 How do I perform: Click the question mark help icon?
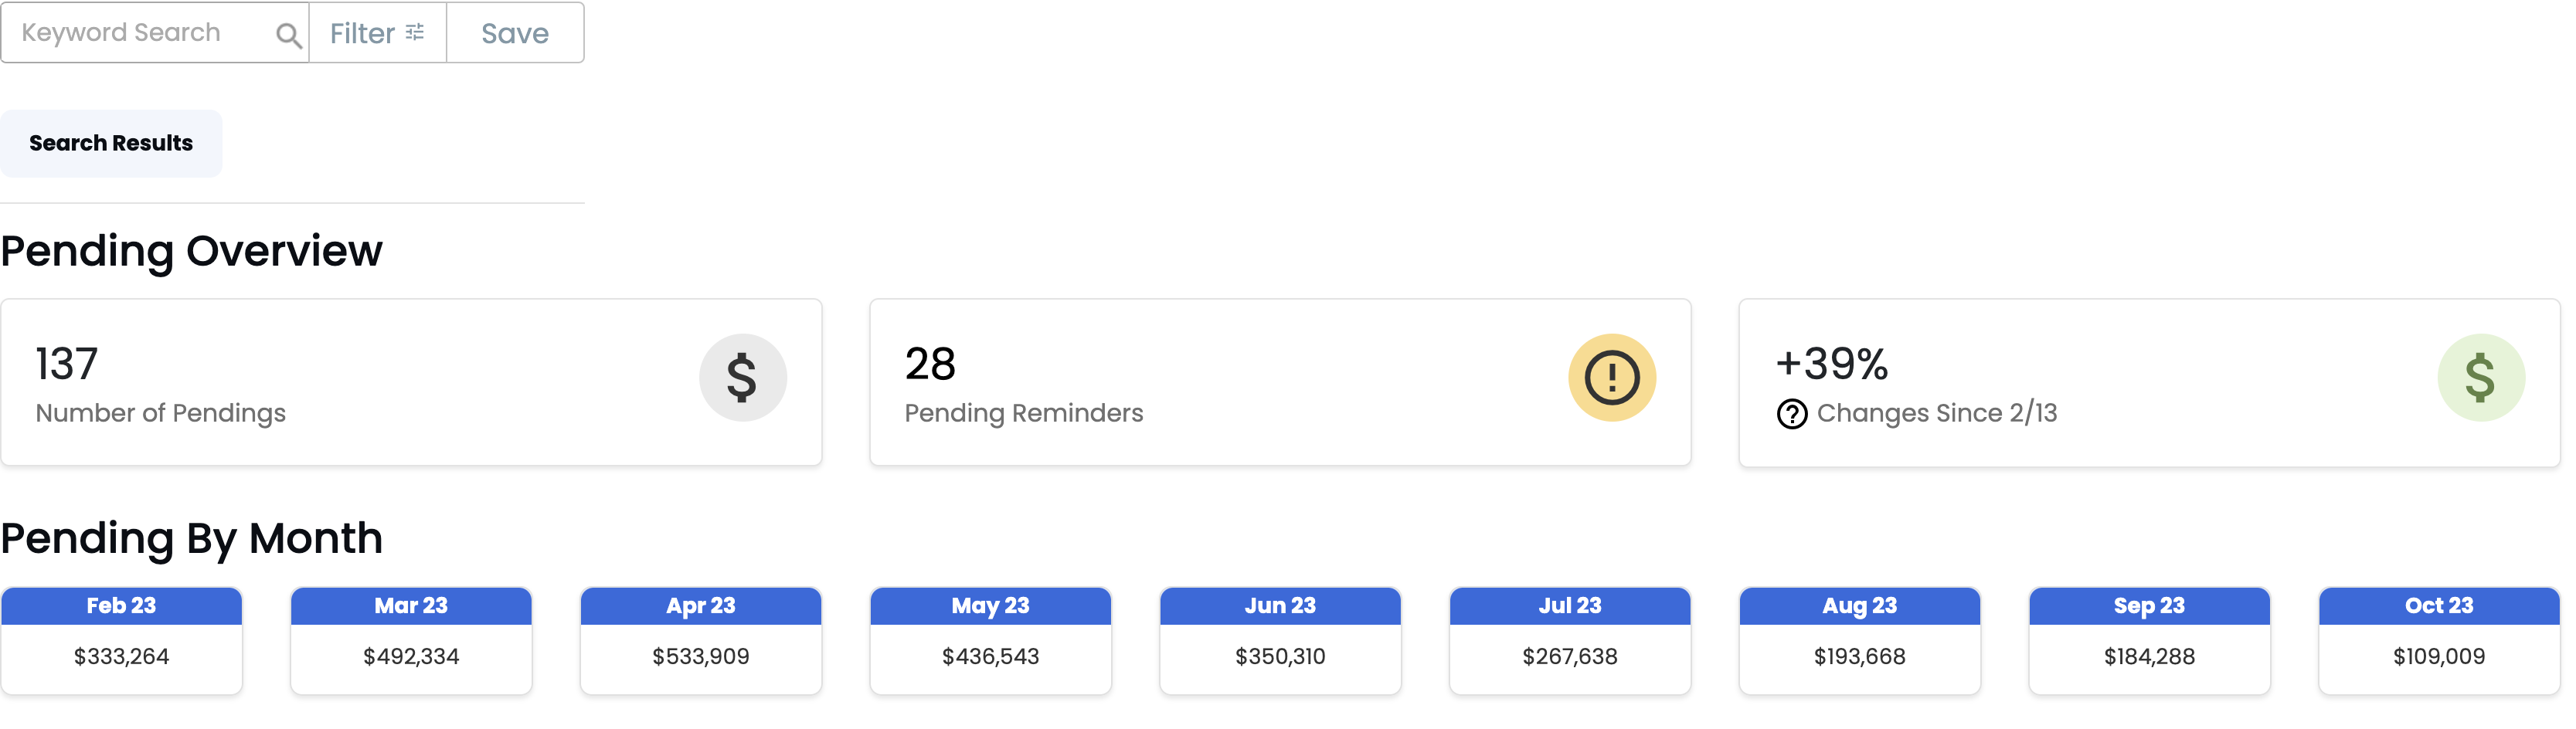[x=1791, y=413]
